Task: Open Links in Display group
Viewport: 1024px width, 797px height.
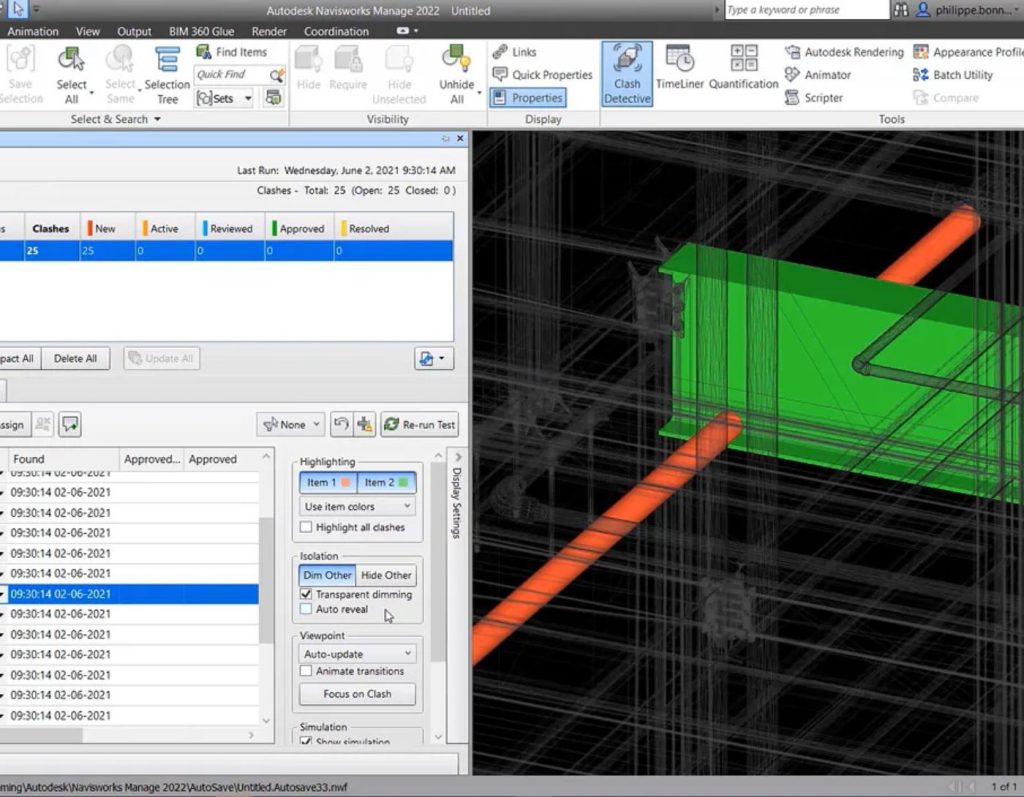Action: point(515,52)
